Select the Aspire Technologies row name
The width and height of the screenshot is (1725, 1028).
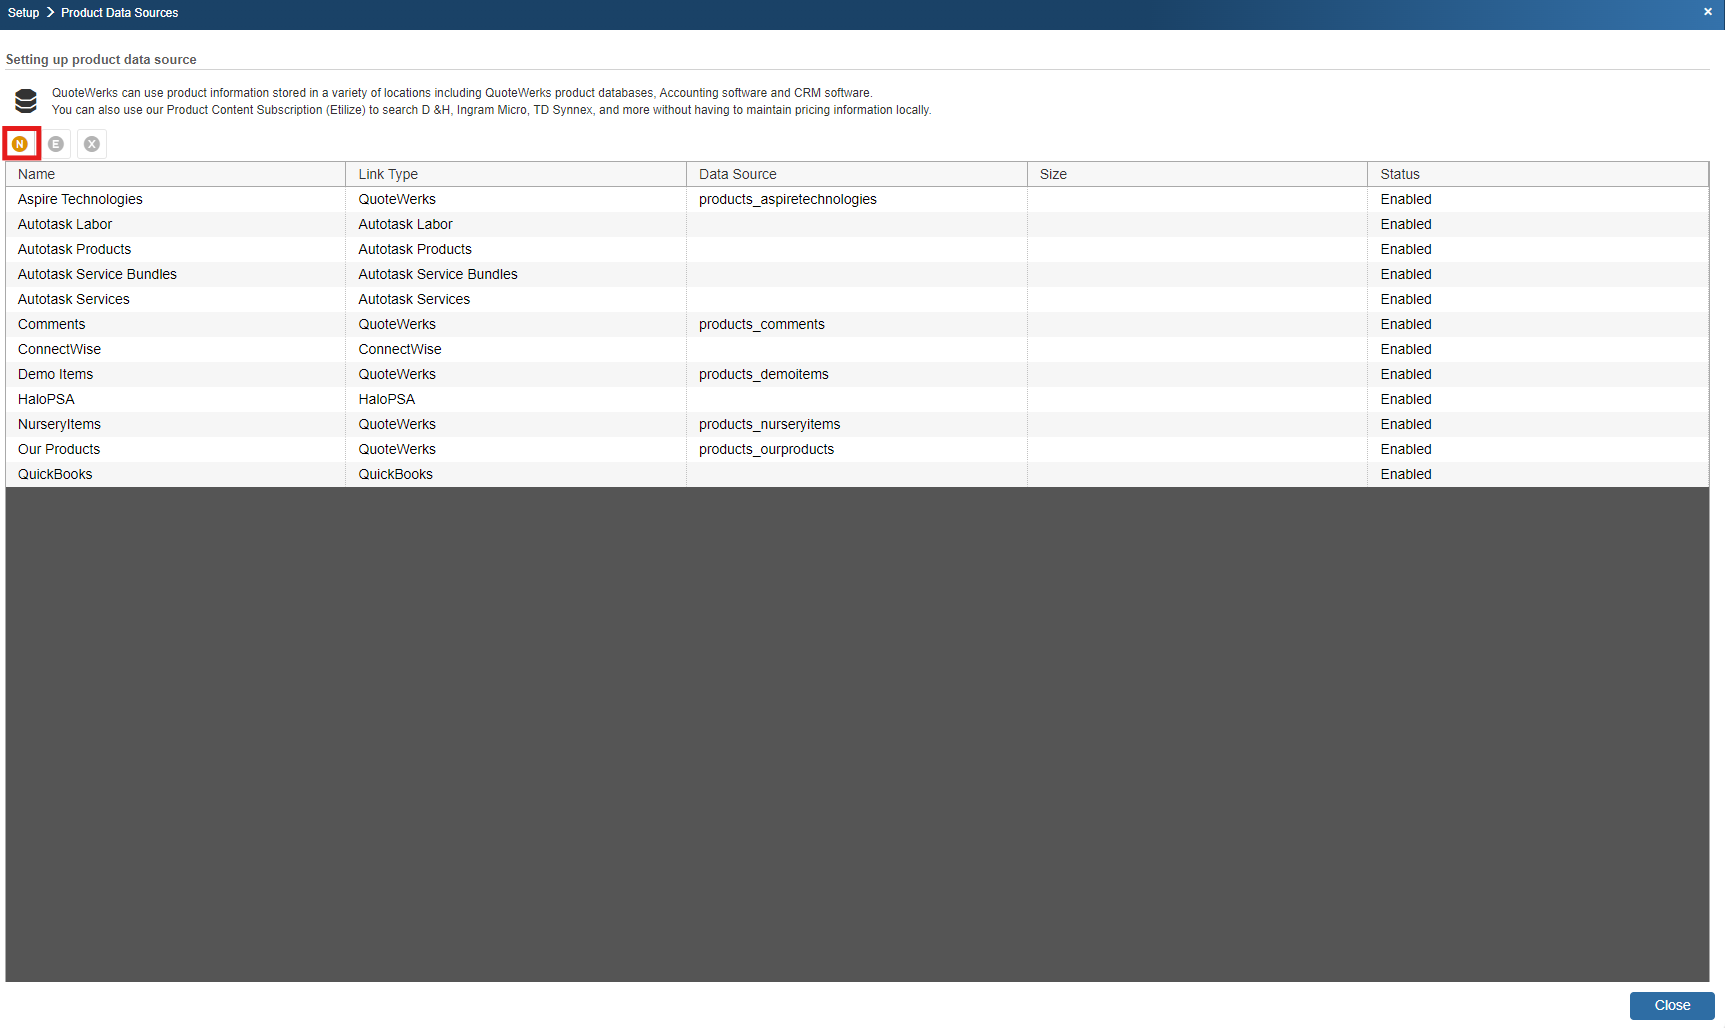pos(80,199)
